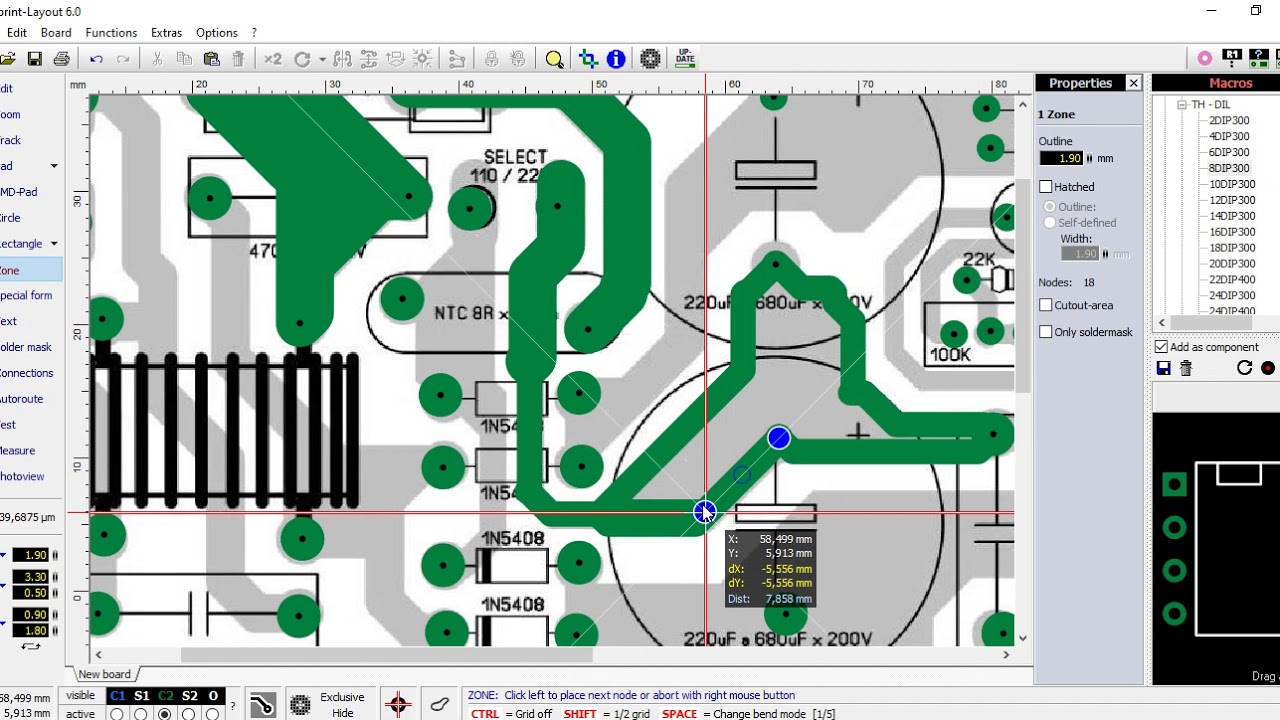Viewport: 1280px width, 720px height.
Task: Uncheck Add as component
Action: (1161, 347)
